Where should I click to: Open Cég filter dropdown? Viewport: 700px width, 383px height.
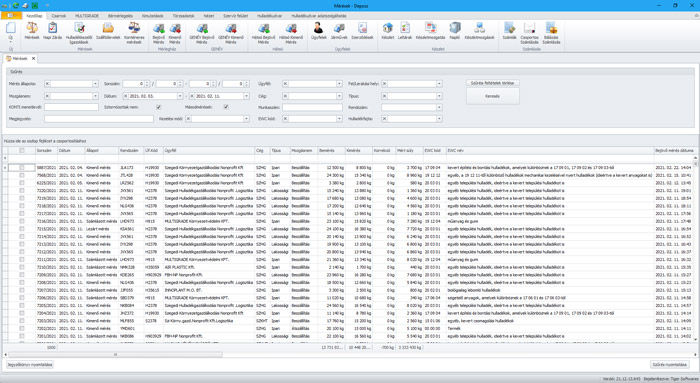click(339, 96)
